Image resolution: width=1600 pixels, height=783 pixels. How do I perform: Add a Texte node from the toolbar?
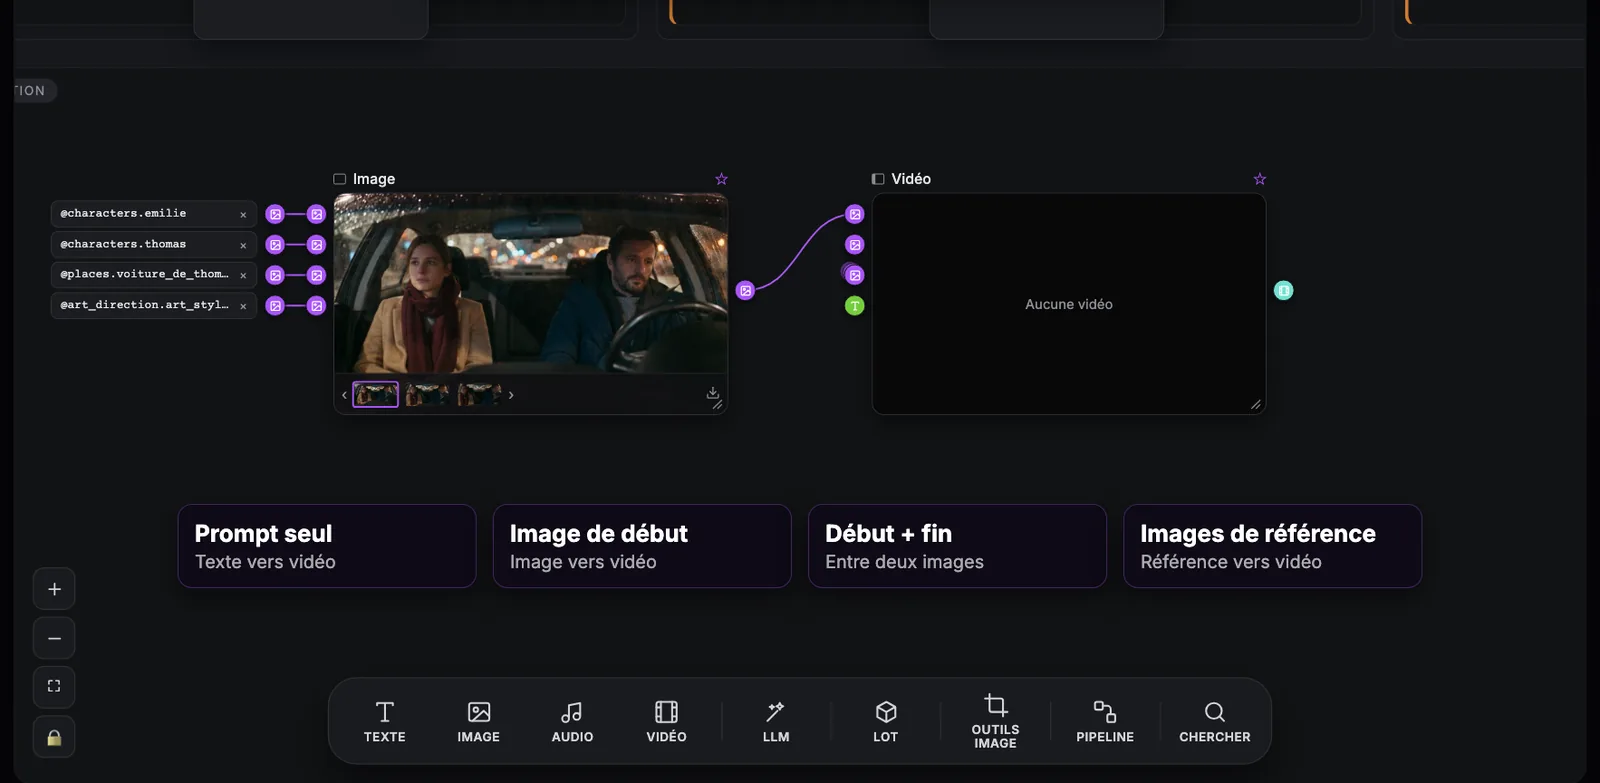click(384, 722)
